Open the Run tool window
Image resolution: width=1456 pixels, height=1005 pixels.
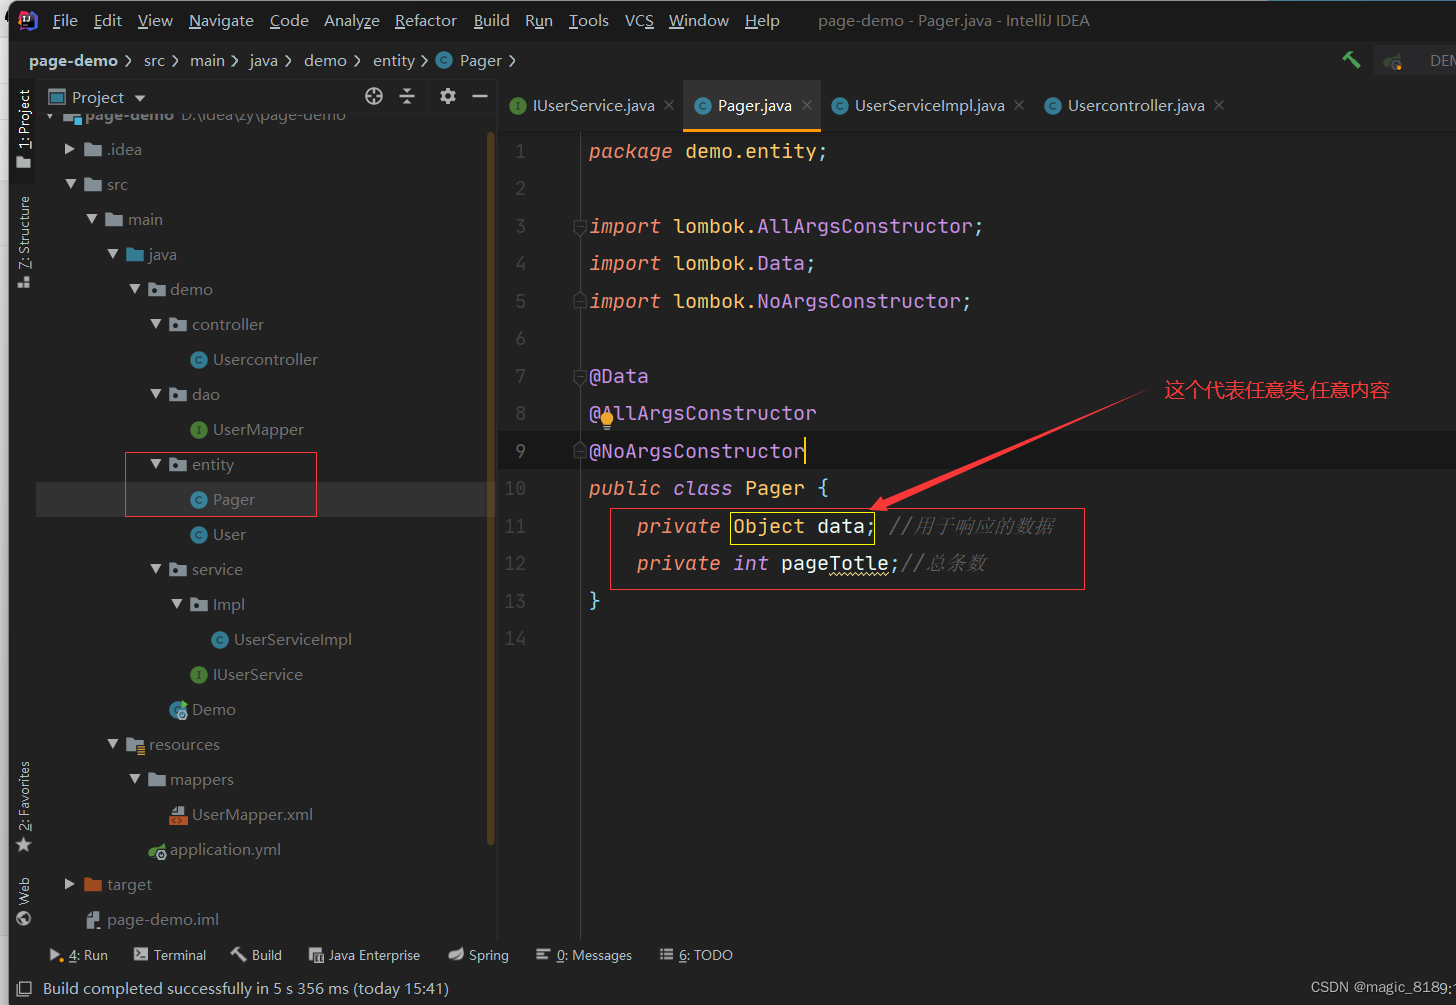point(78,955)
